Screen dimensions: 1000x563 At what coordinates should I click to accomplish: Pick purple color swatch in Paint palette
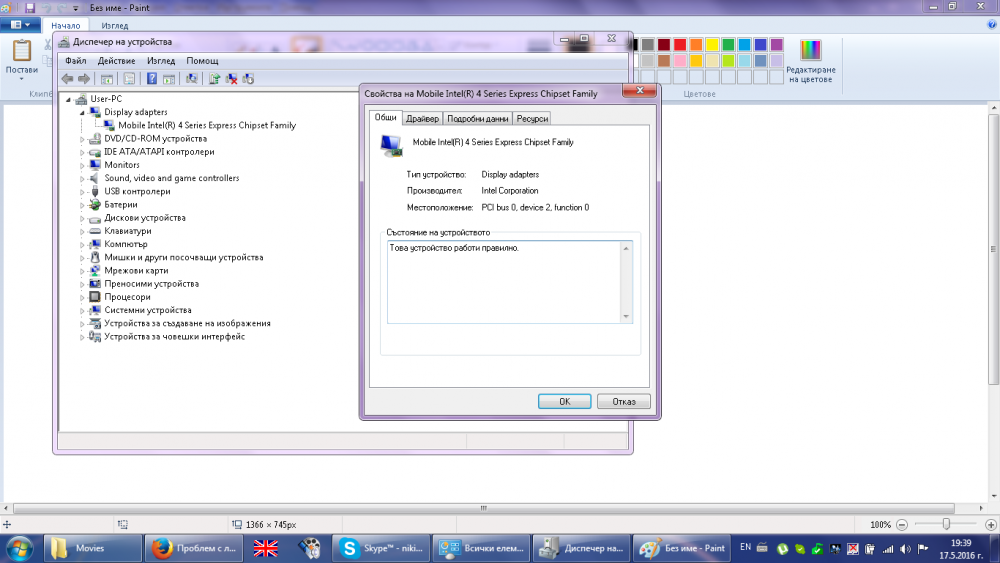point(776,45)
